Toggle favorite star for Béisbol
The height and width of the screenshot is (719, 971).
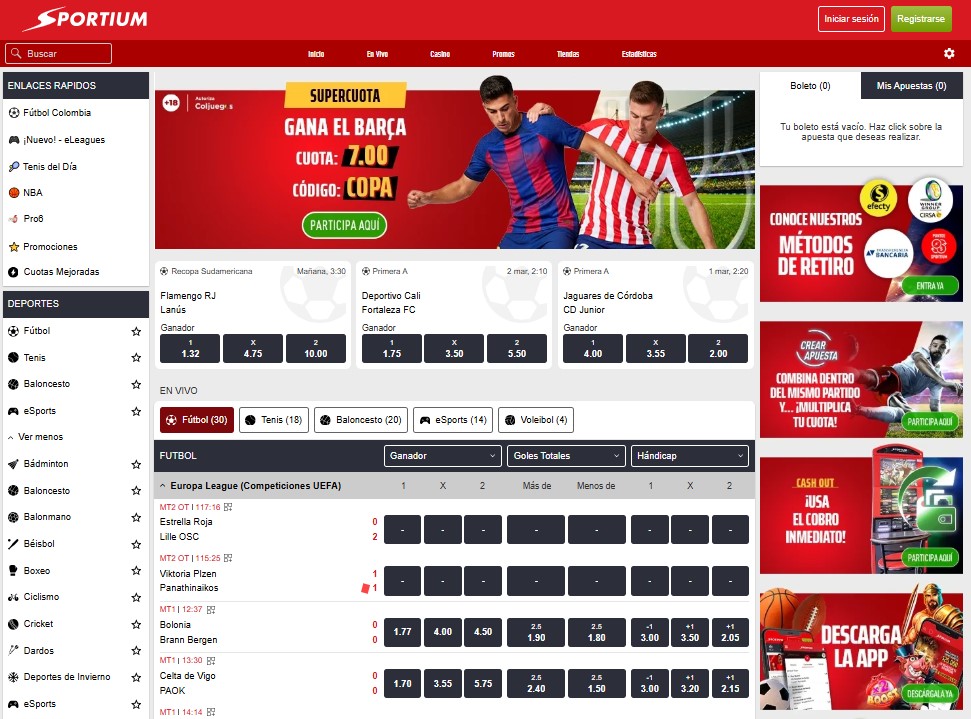coord(136,544)
